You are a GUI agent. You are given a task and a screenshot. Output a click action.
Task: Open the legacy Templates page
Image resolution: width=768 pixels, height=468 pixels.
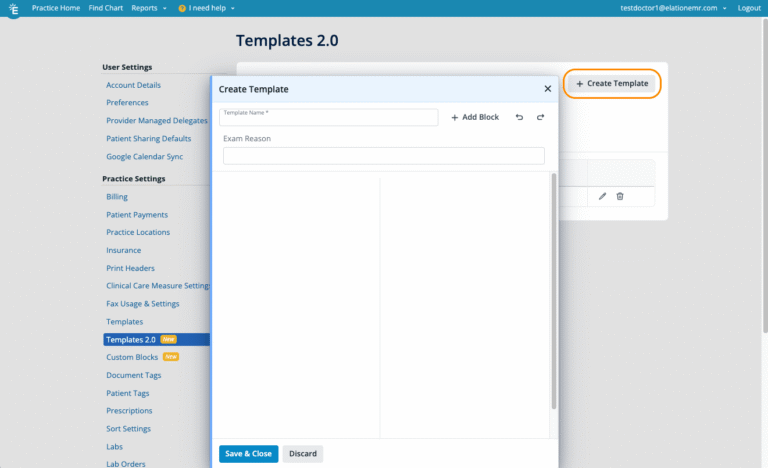click(x=124, y=322)
